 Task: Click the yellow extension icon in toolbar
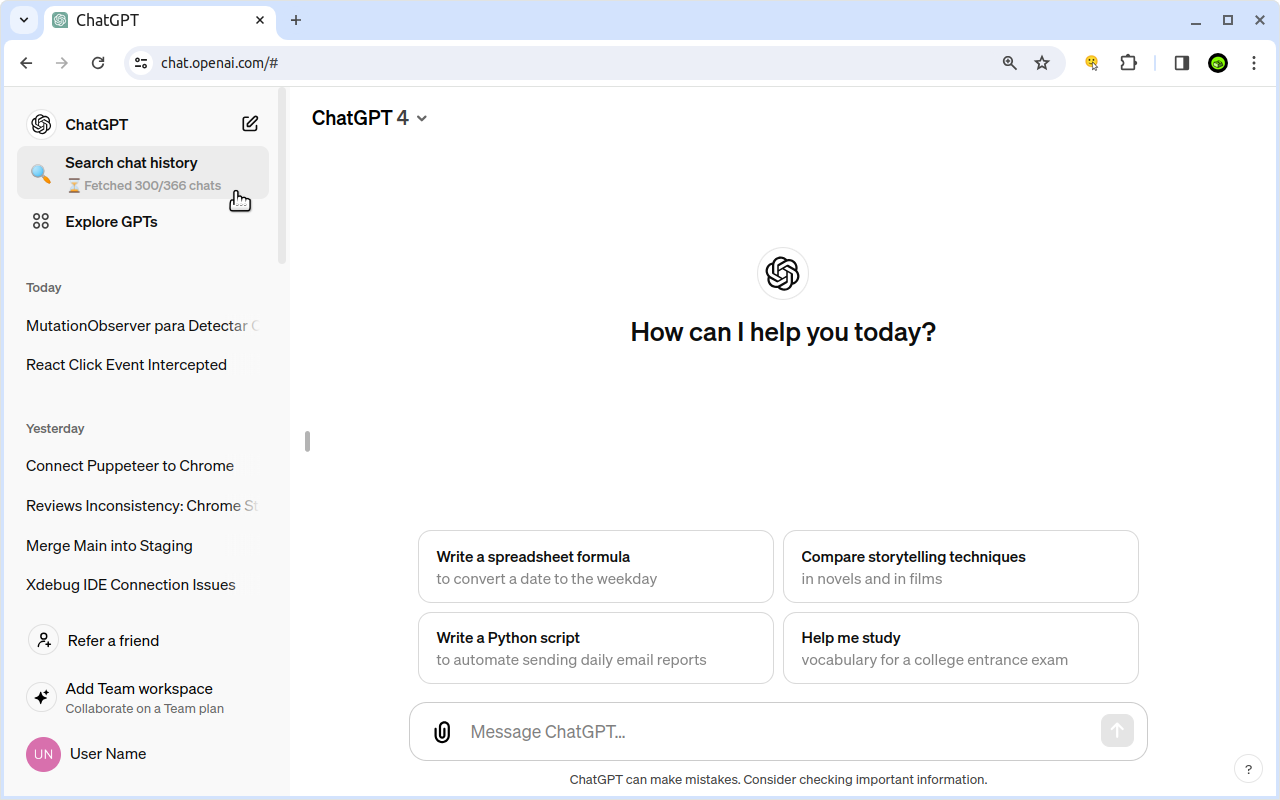1092,63
